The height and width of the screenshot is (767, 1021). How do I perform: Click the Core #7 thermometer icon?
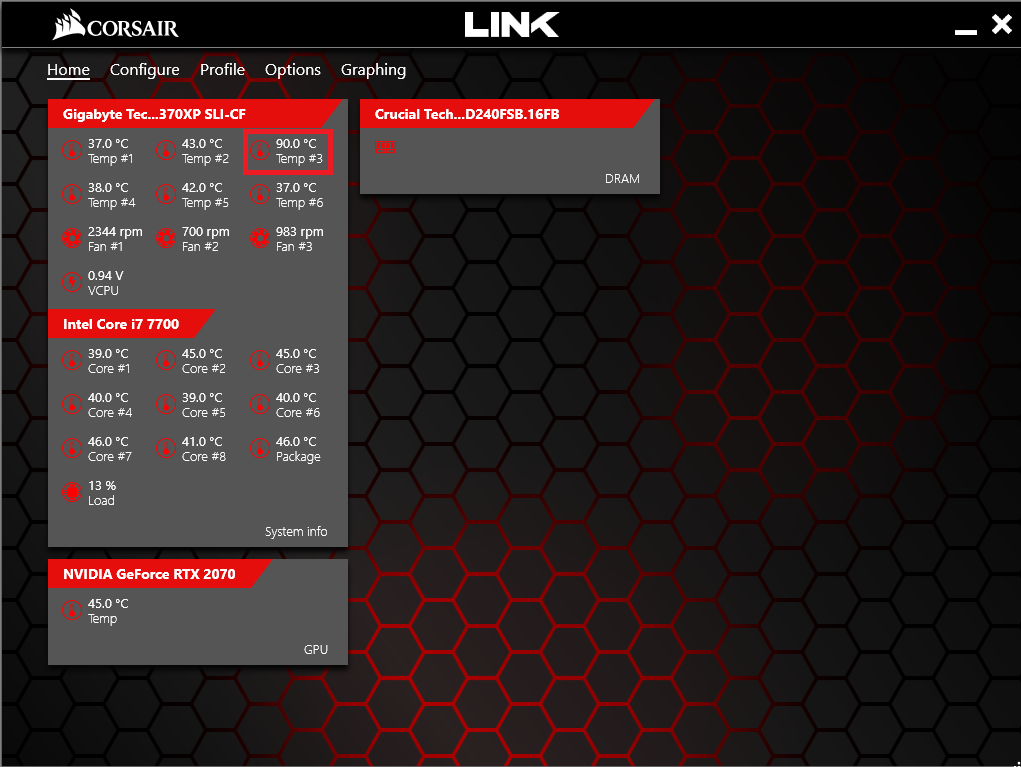point(72,449)
